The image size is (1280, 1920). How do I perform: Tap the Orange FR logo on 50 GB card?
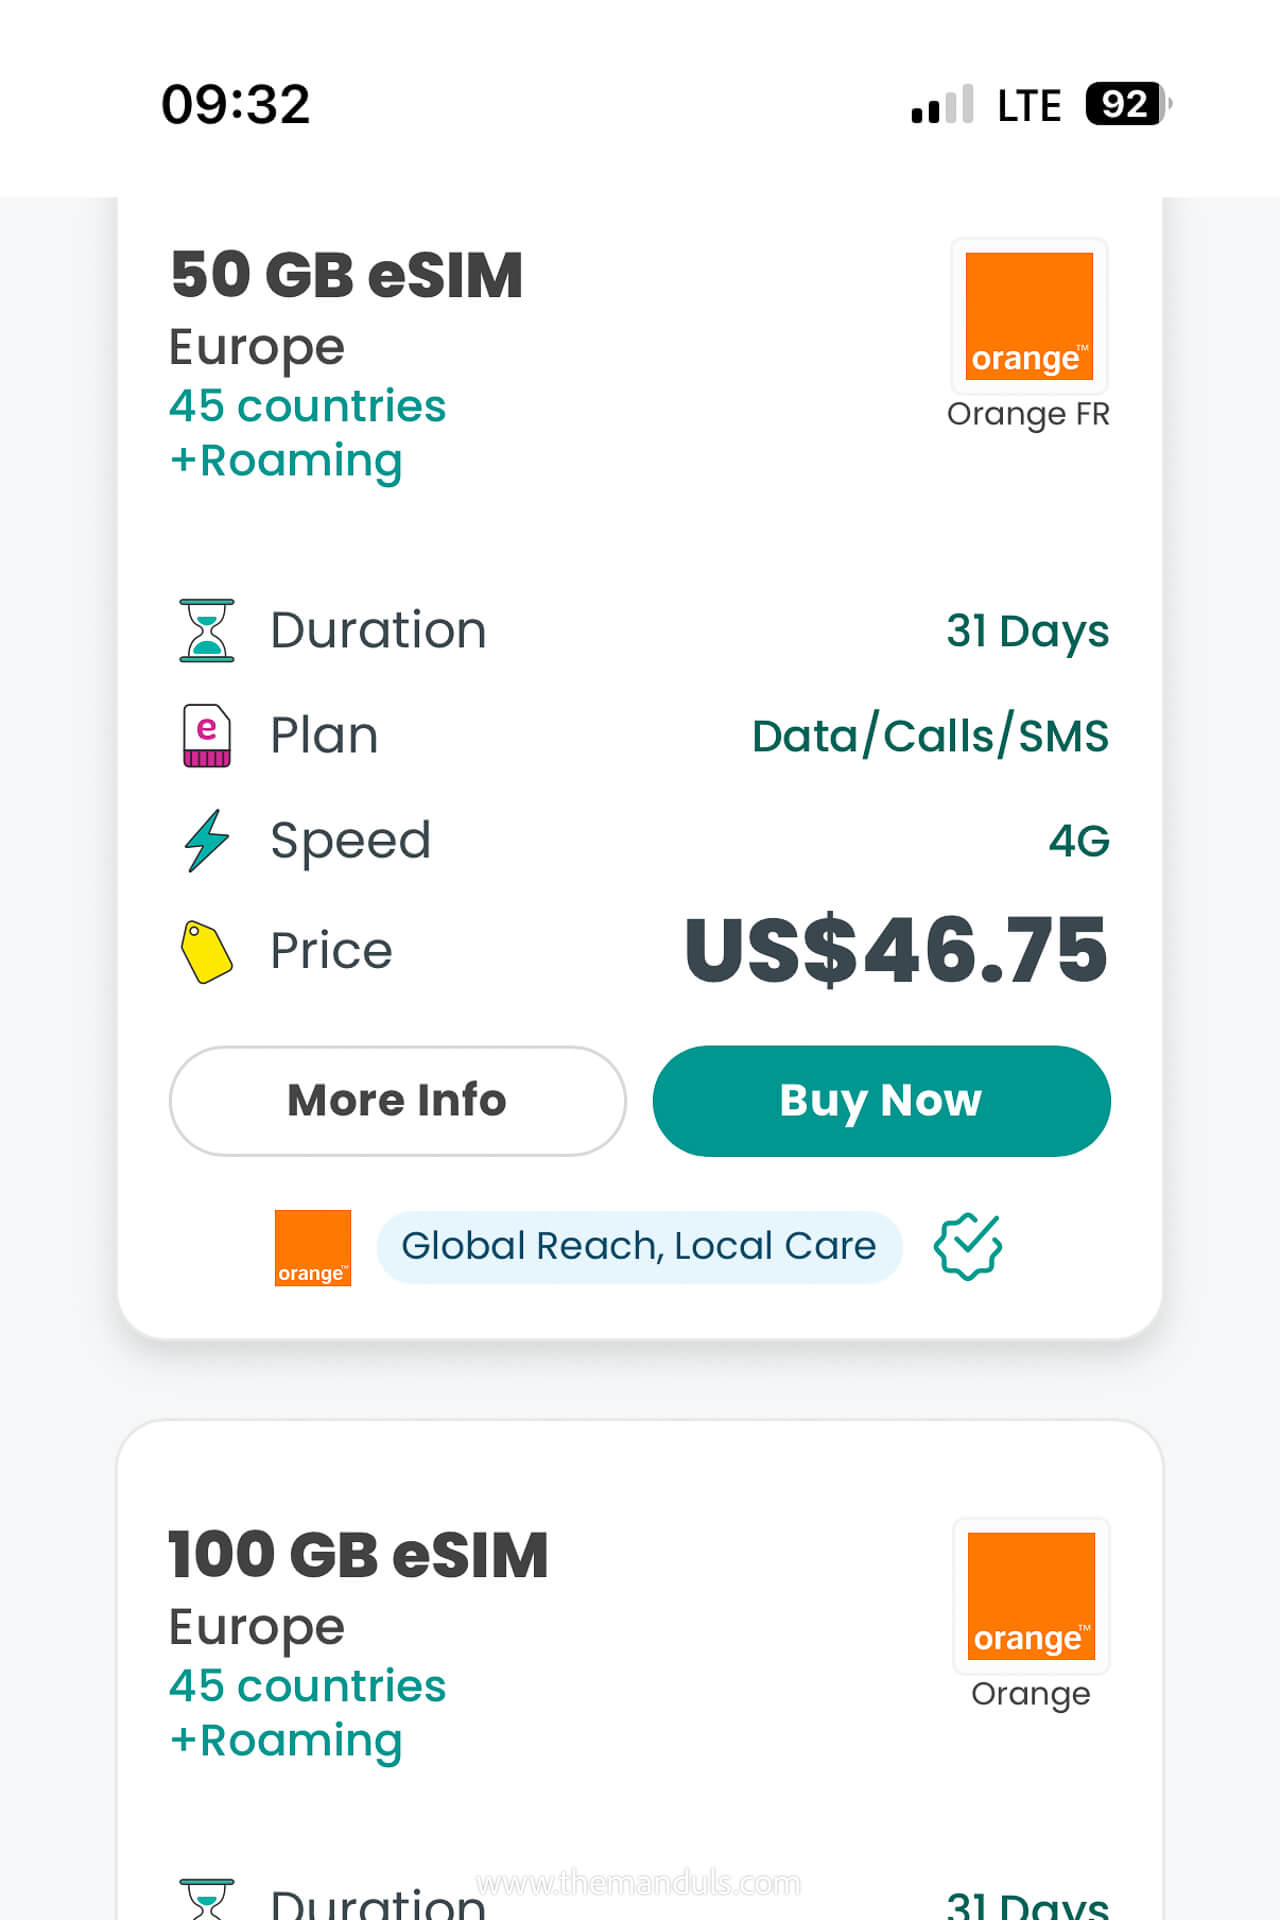coord(1028,316)
